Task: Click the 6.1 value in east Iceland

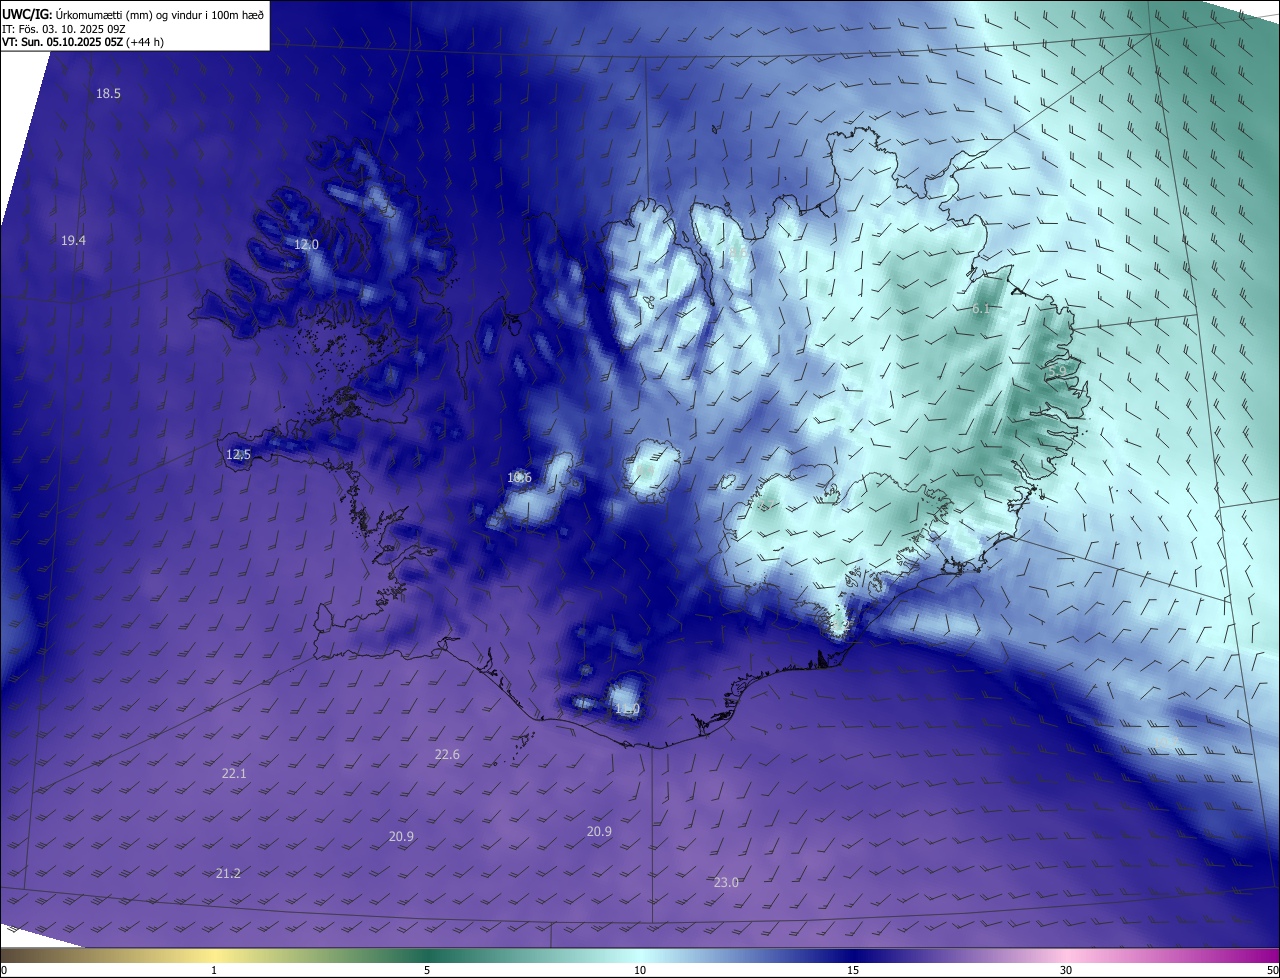Action: (x=980, y=309)
